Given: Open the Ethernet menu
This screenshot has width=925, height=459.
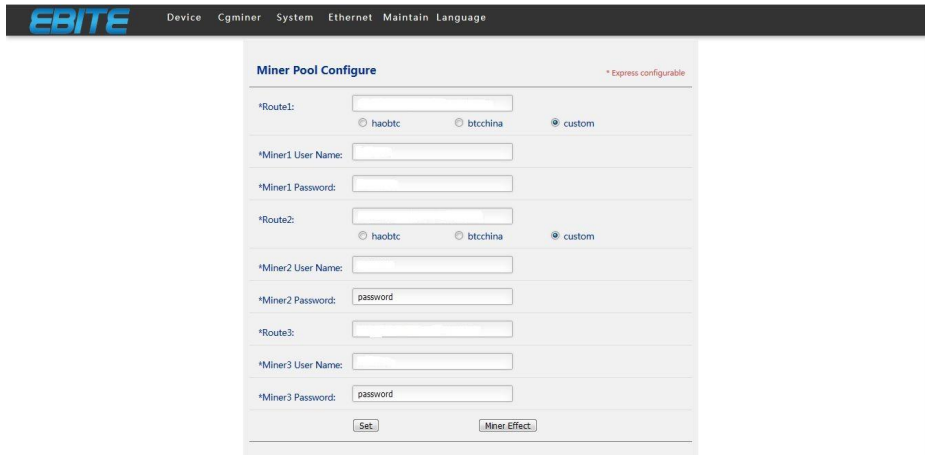Looking at the screenshot, I should pyautogui.click(x=350, y=19).
